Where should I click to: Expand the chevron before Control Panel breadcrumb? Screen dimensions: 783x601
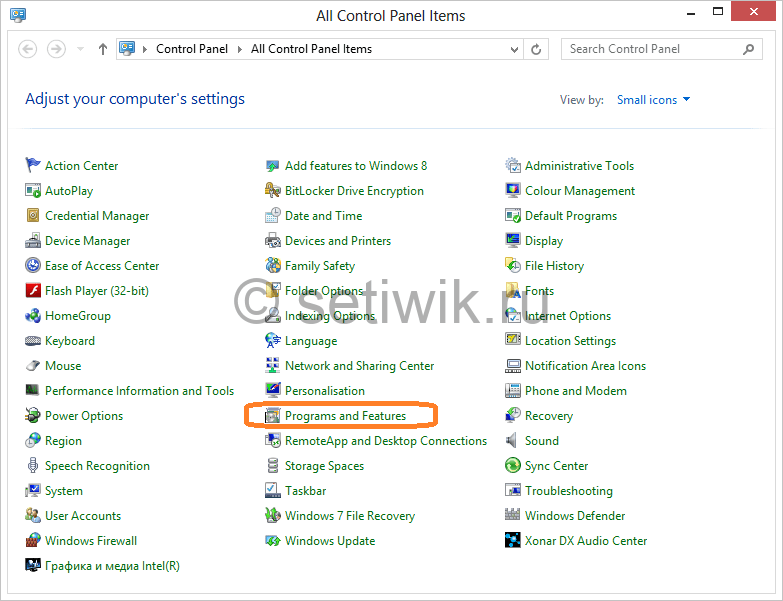point(145,49)
